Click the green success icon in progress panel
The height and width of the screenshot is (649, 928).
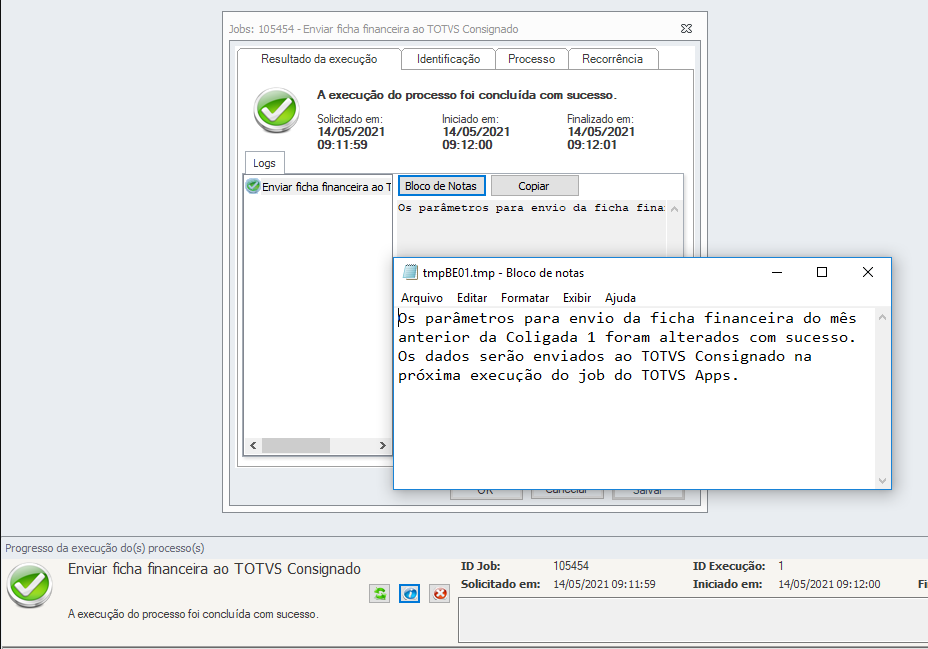(x=30, y=586)
